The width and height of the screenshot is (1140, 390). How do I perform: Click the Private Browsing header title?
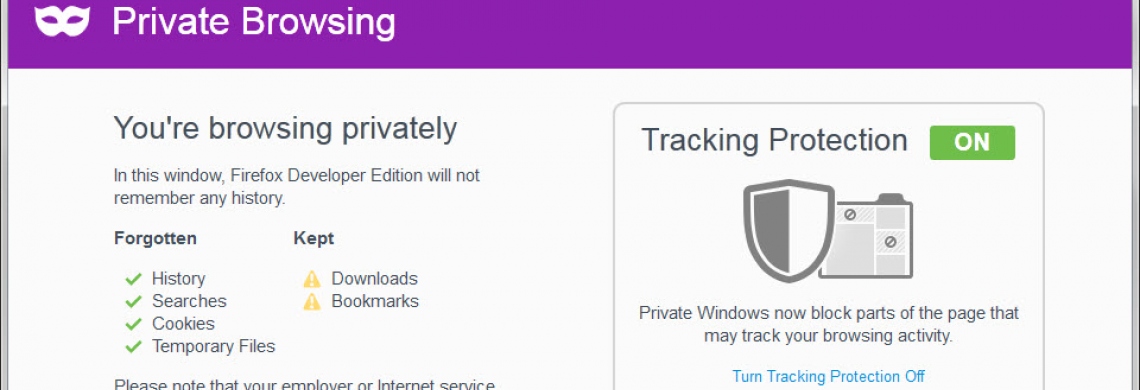click(254, 22)
